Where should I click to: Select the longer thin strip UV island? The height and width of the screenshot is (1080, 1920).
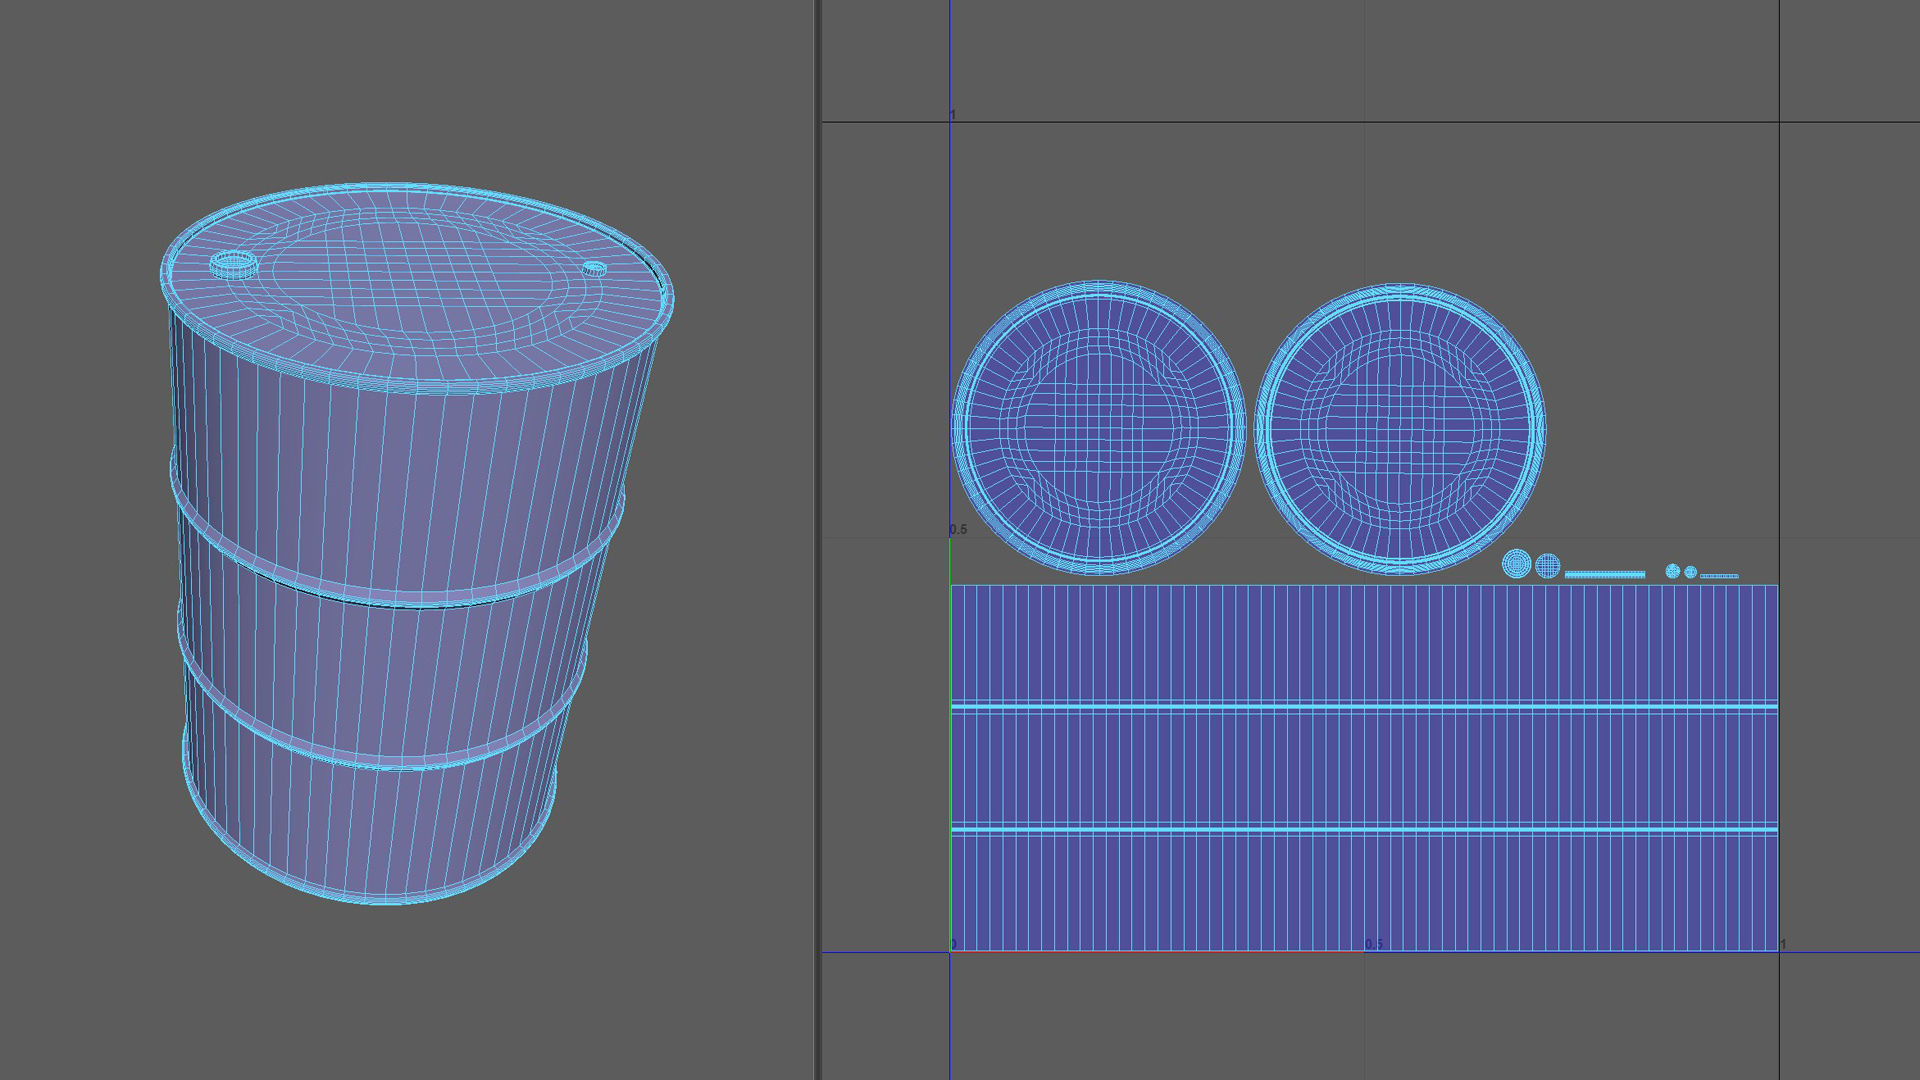1605,574
